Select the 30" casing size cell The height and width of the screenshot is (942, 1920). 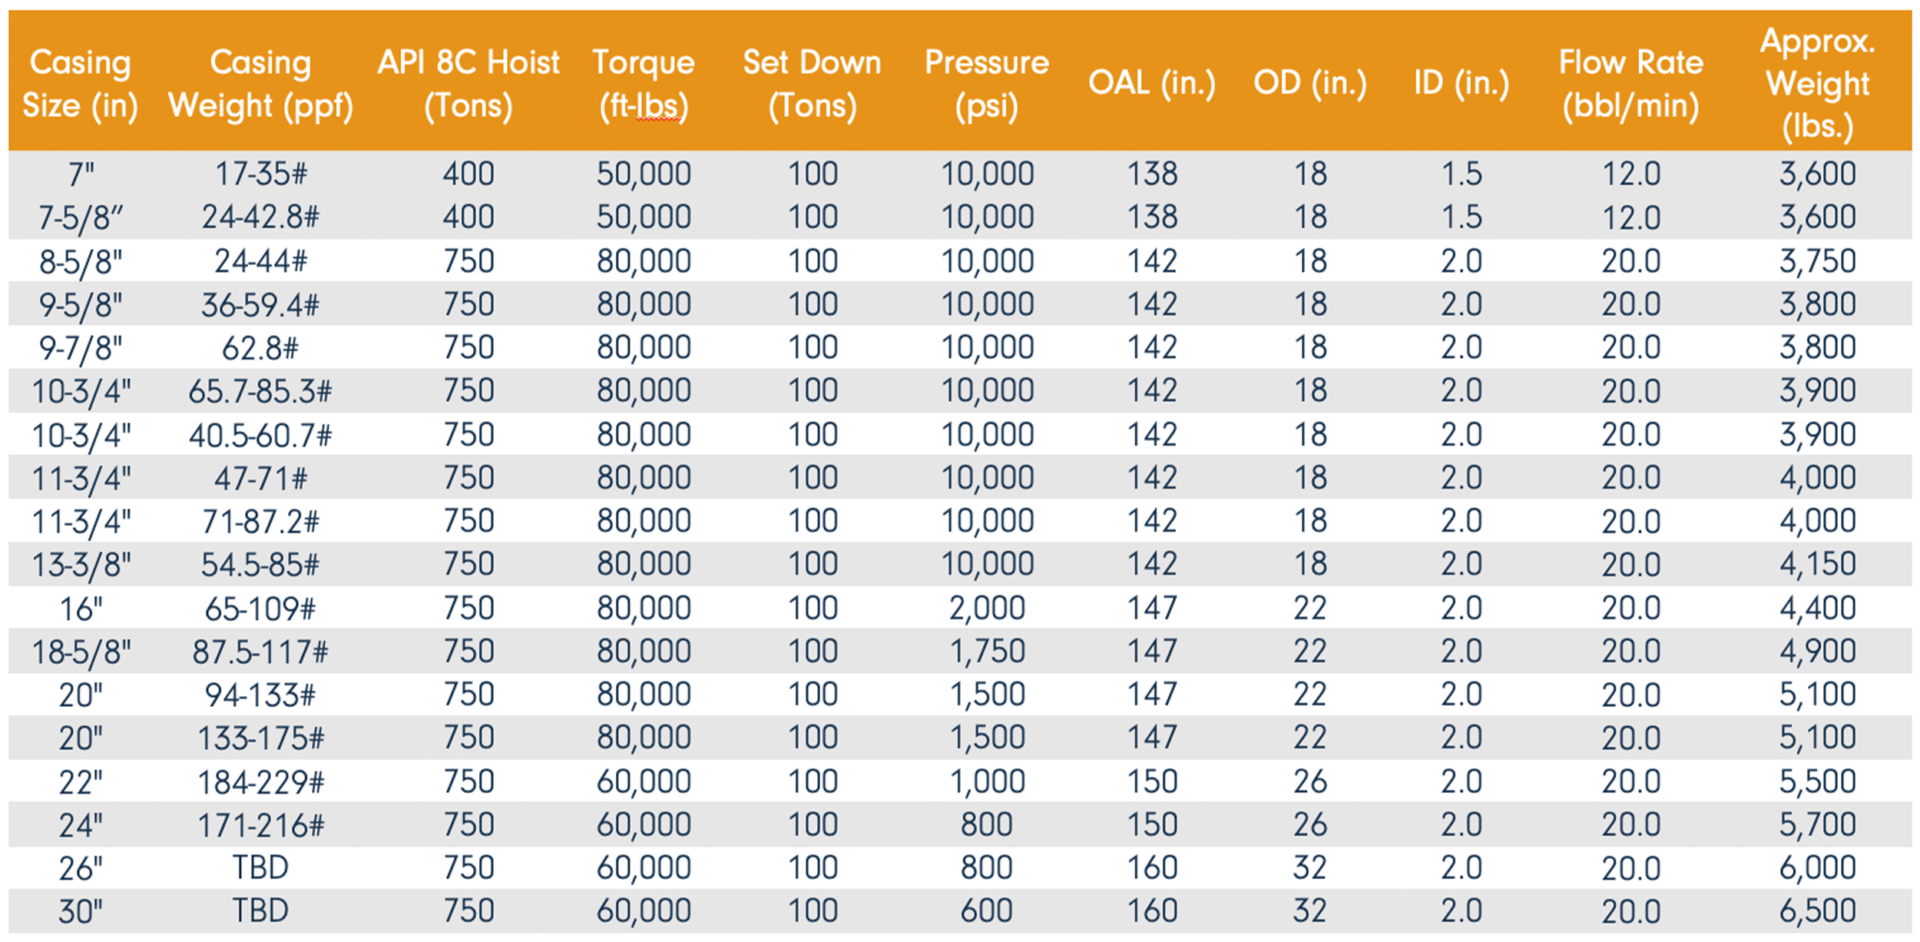pyautogui.click(x=80, y=911)
